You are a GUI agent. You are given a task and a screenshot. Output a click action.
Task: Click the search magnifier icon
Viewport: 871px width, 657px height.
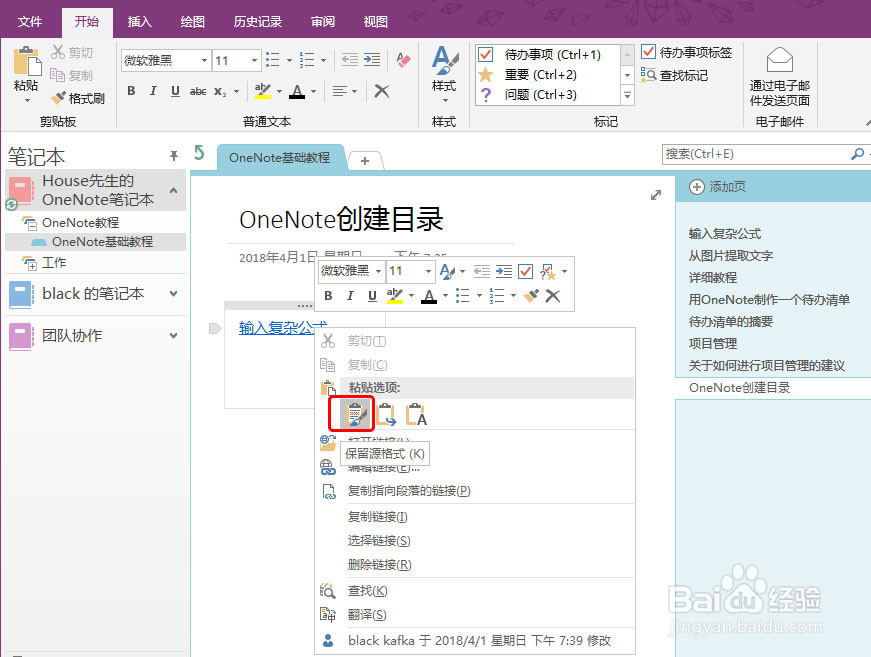point(857,154)
